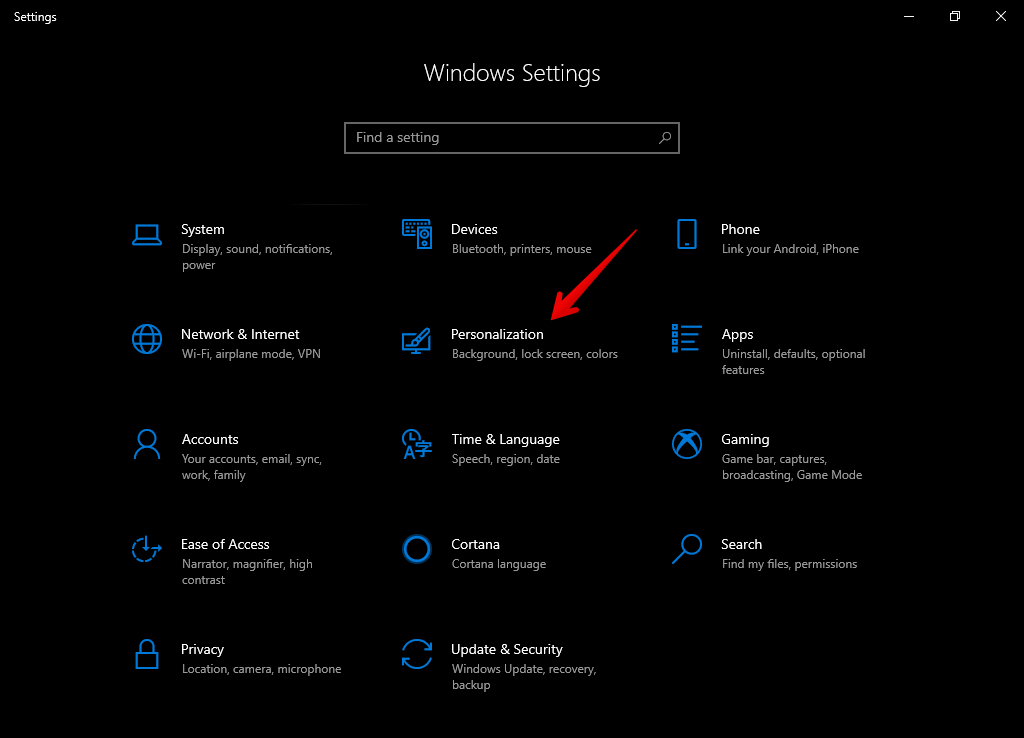Close the Settings window

tap(1000, 16)
